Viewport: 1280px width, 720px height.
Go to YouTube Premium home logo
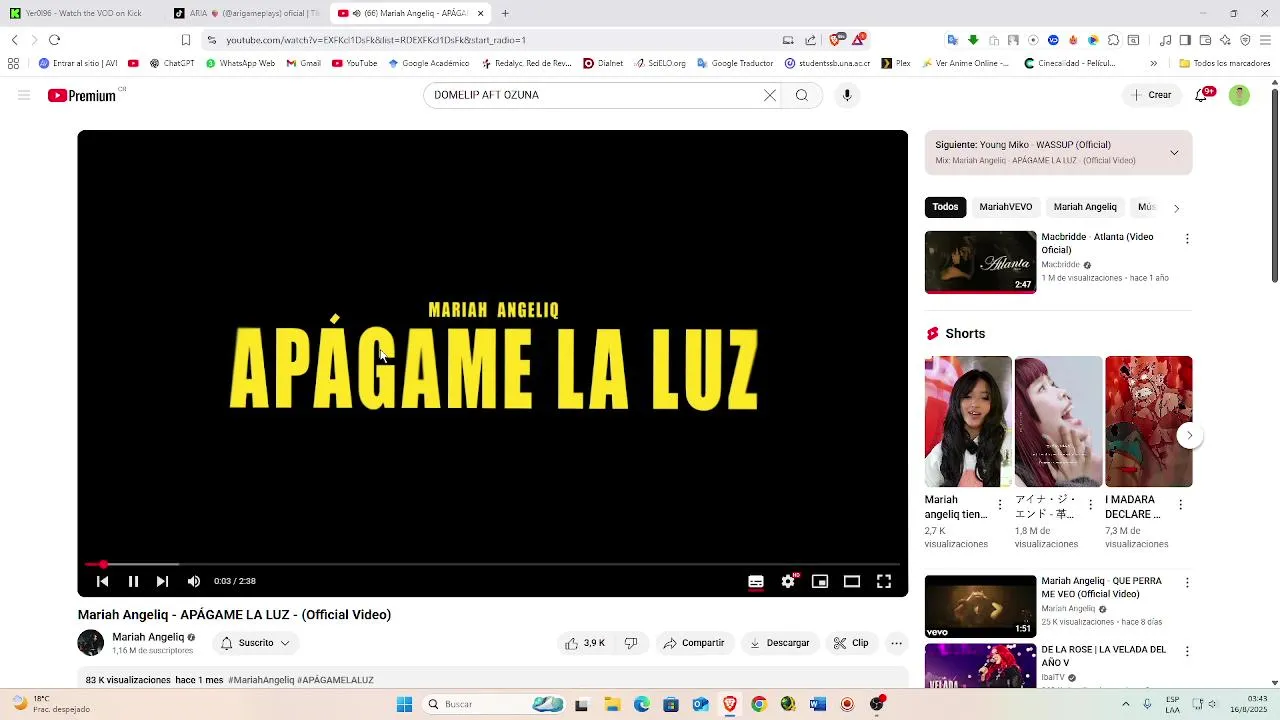(82, 95)
